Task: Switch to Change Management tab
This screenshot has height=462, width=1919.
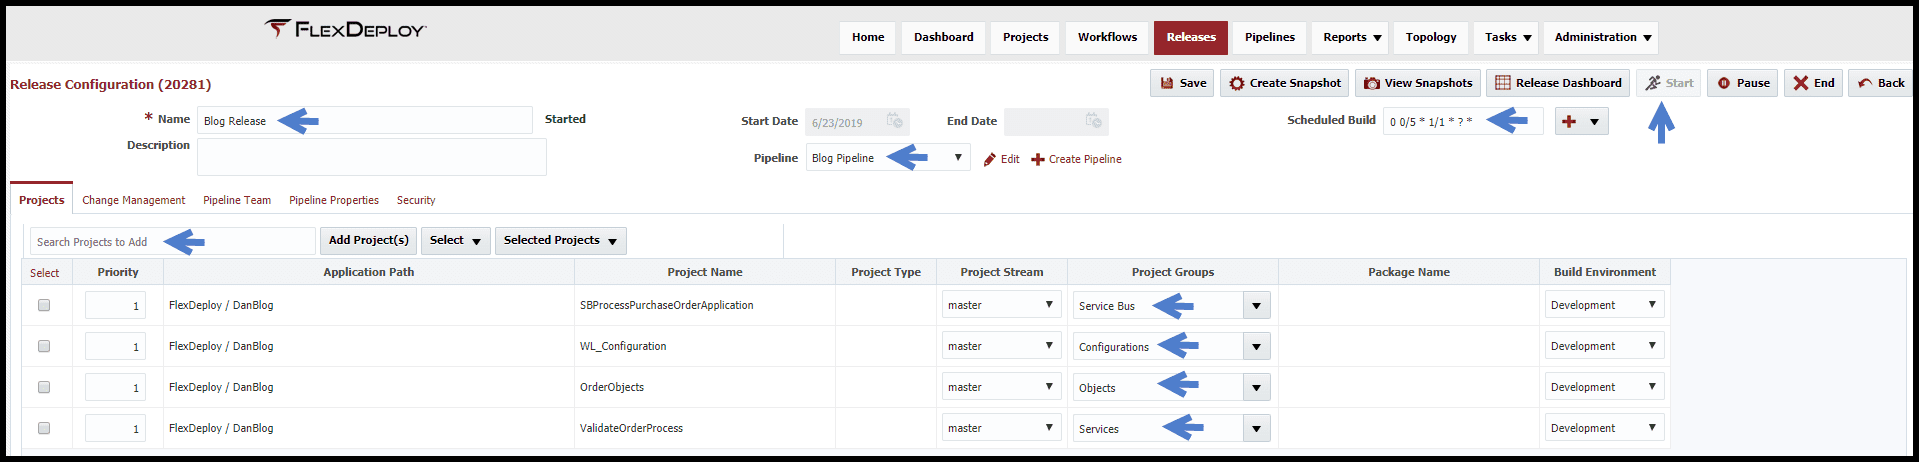Action: pyautogui.click(x=134, y=200)
